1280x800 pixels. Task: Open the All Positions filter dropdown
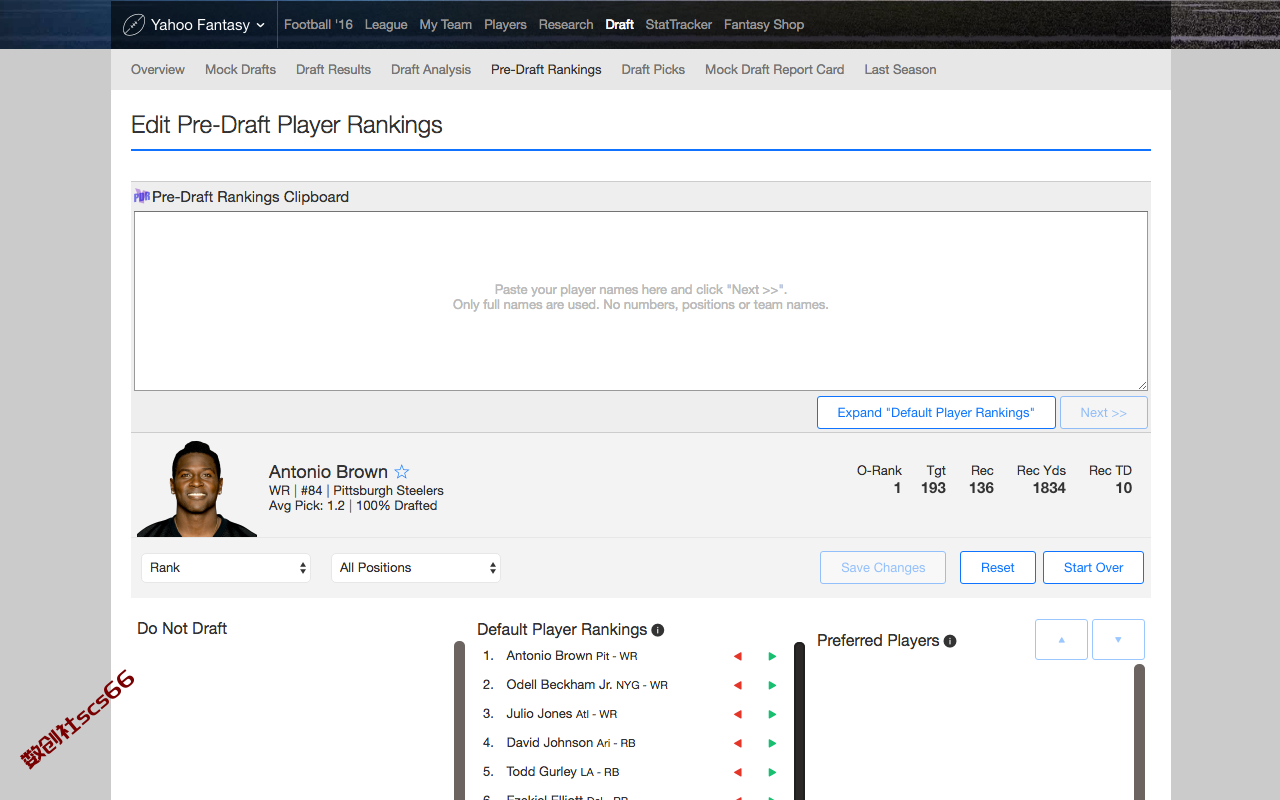[x=416, y=567]
